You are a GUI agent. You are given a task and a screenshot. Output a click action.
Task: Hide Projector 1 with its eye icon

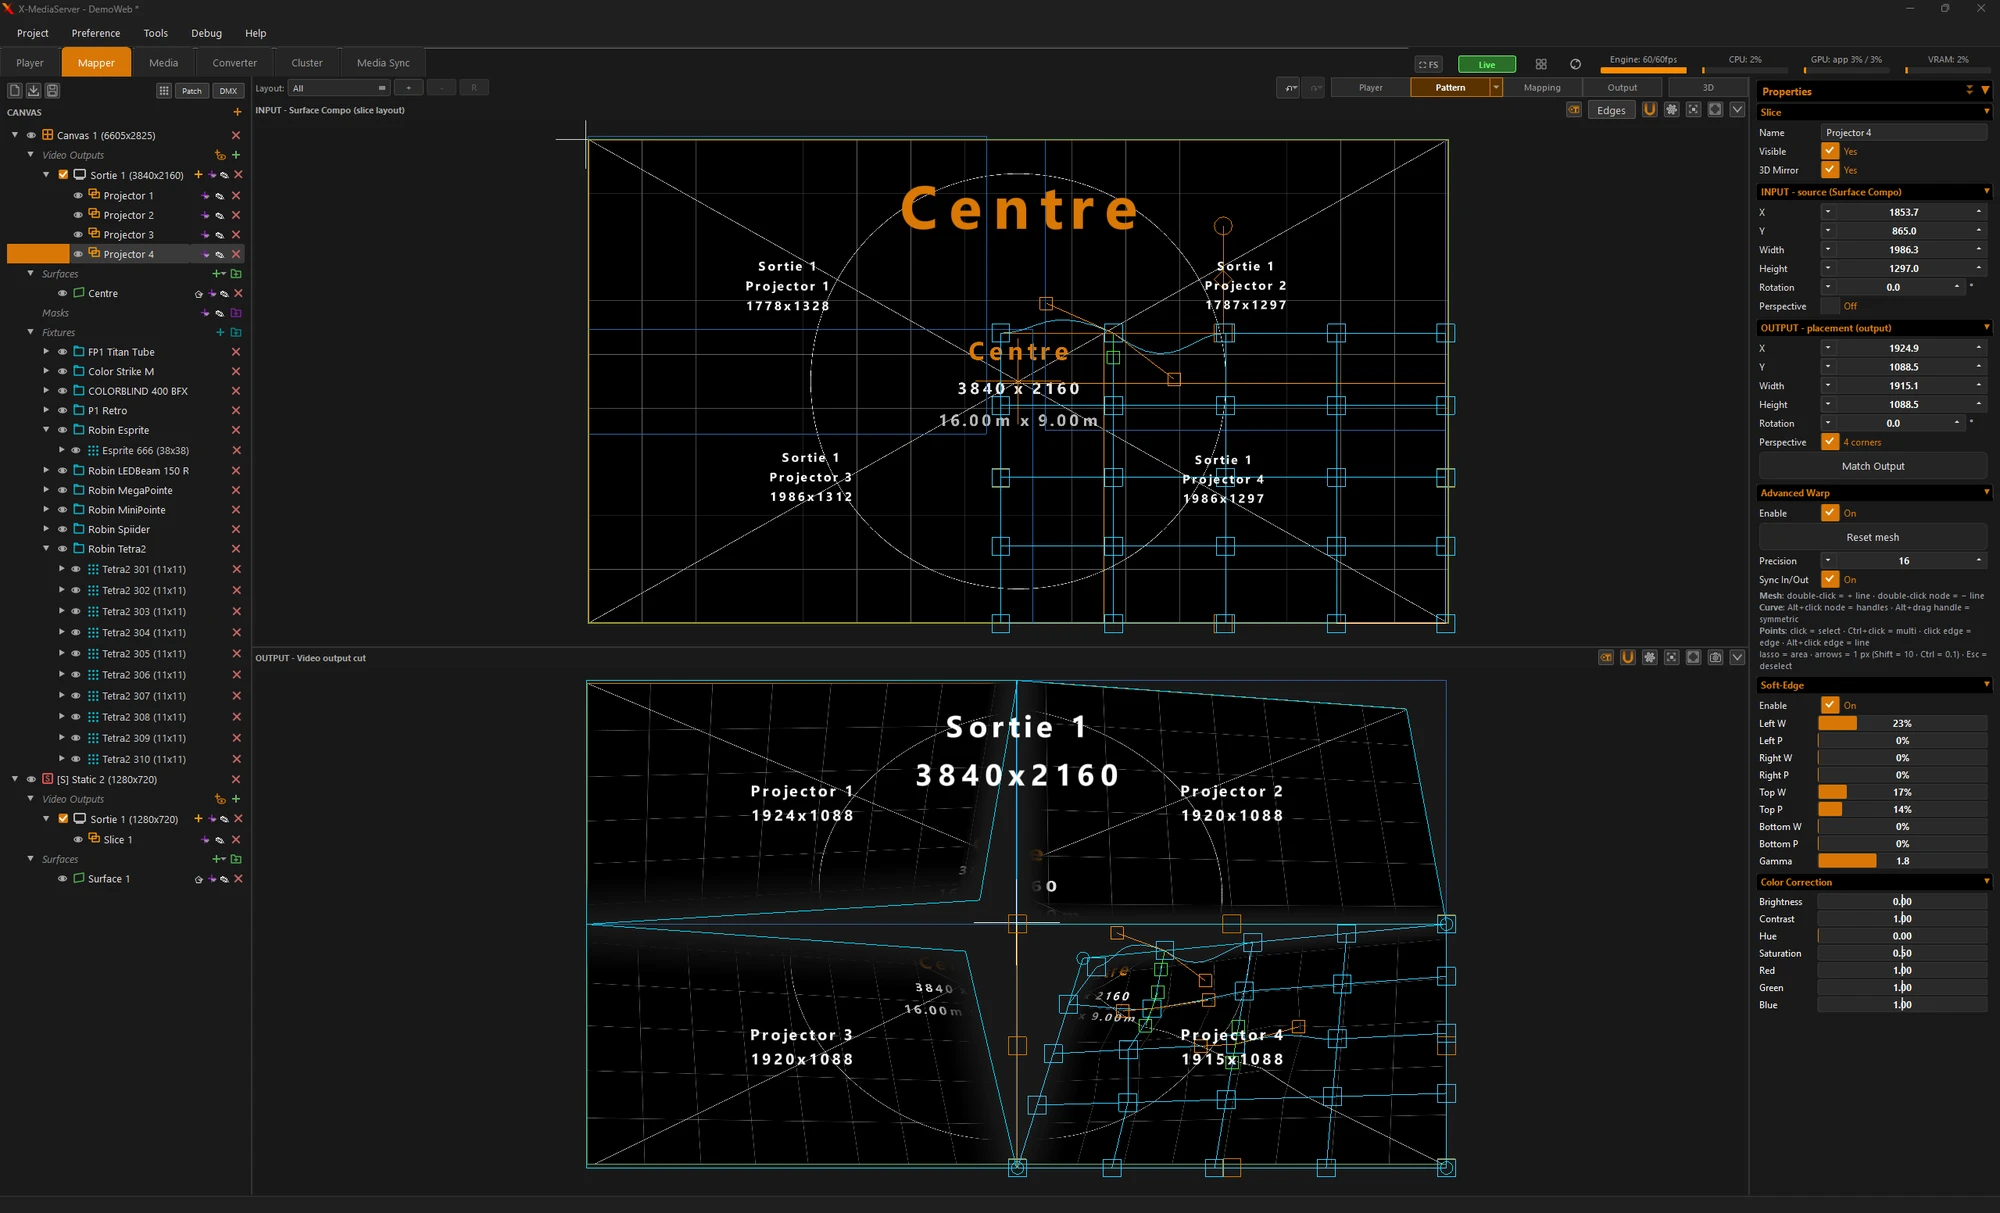[78, 196]
